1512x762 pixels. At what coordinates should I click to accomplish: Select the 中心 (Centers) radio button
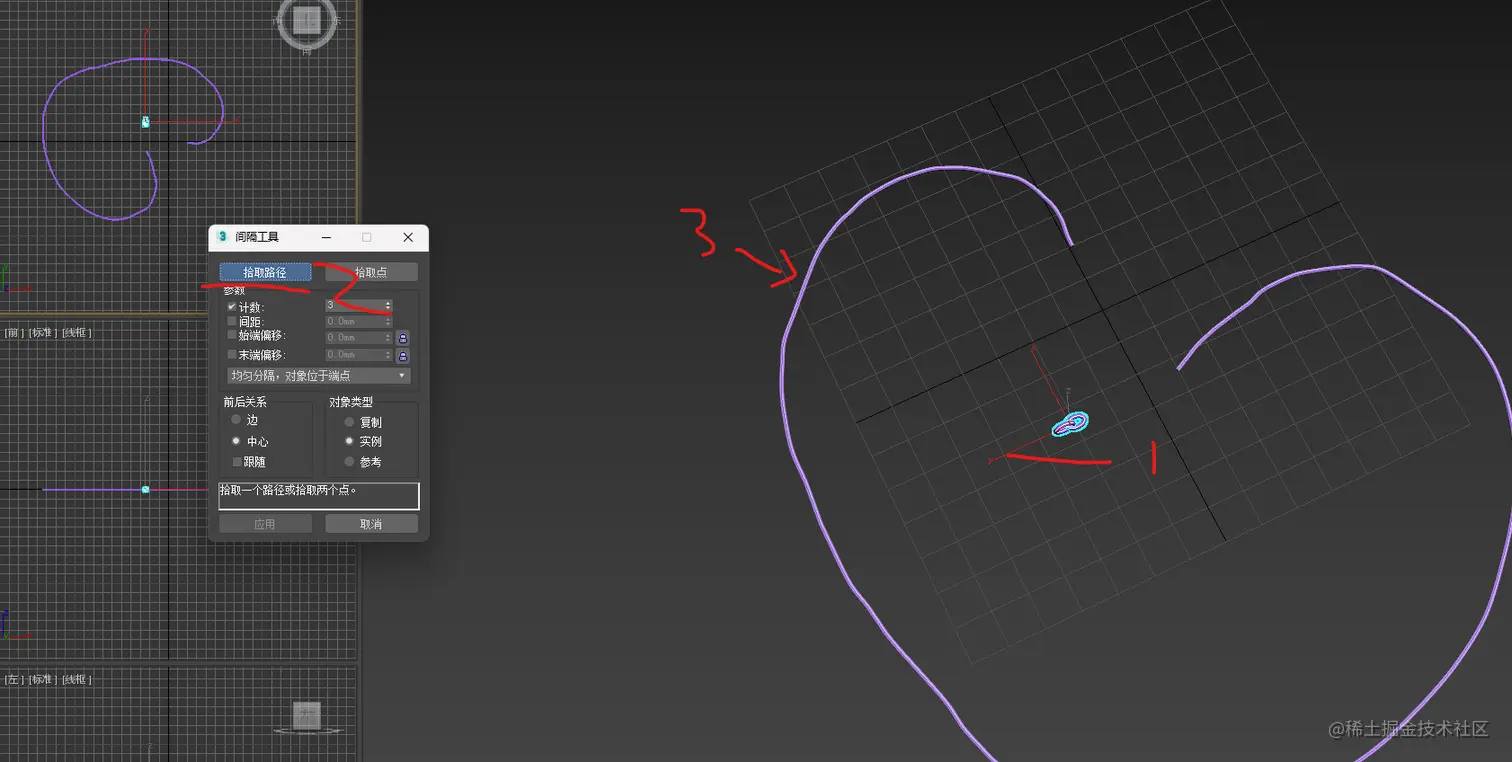click(236, 441)
